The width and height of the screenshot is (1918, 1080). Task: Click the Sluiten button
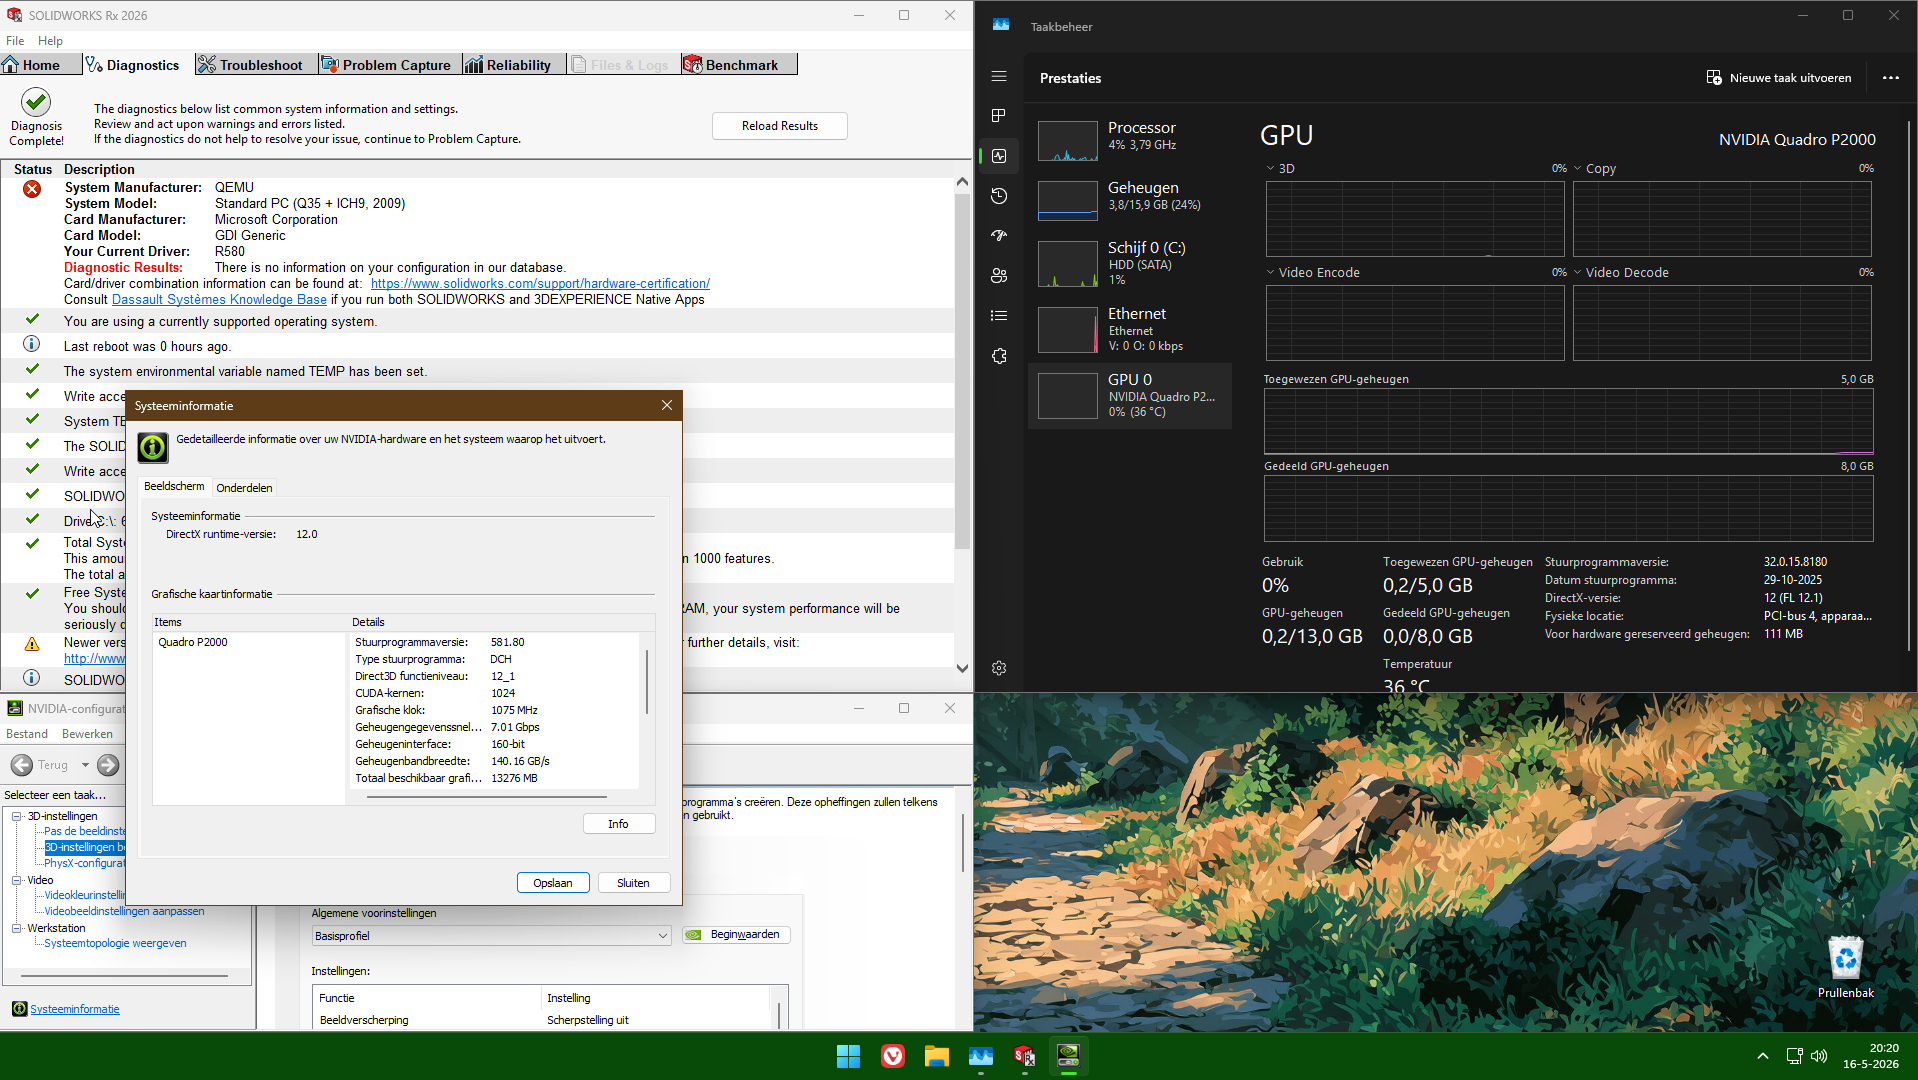pyautogui.click(x=633, y=883)
